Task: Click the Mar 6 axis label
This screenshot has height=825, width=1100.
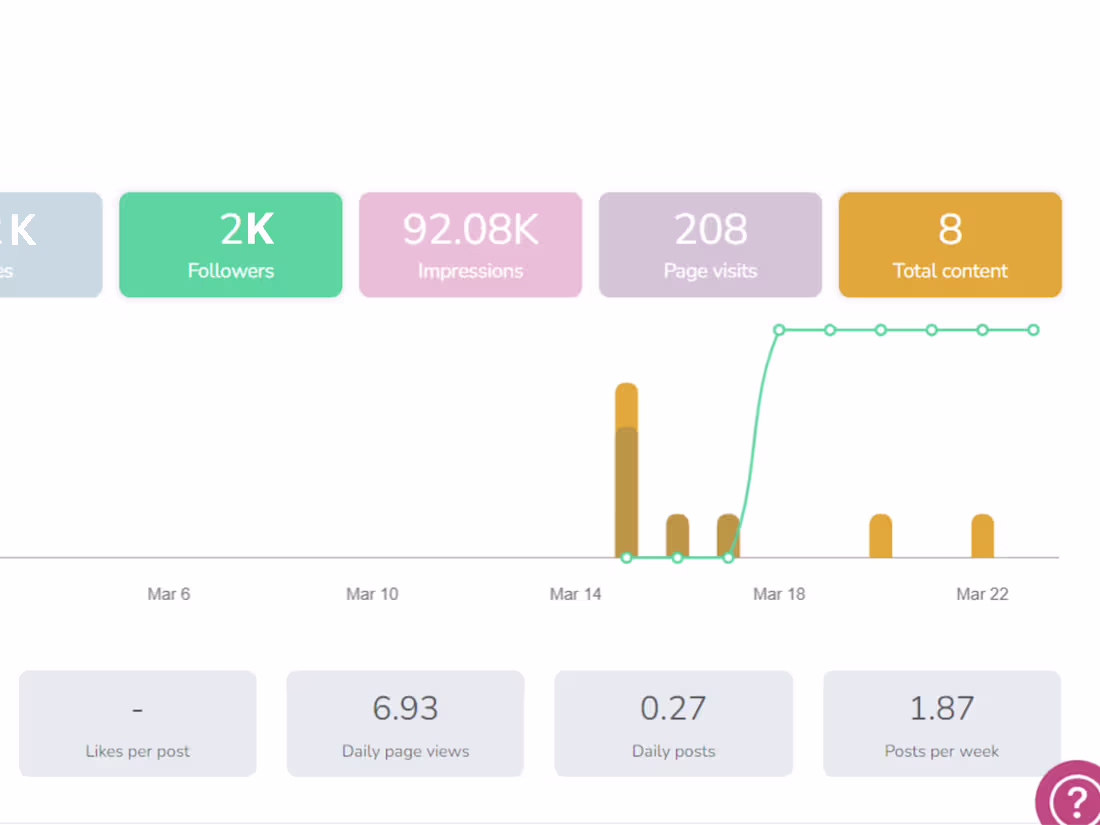Action: pyautogui.click(x=168, y=594)
